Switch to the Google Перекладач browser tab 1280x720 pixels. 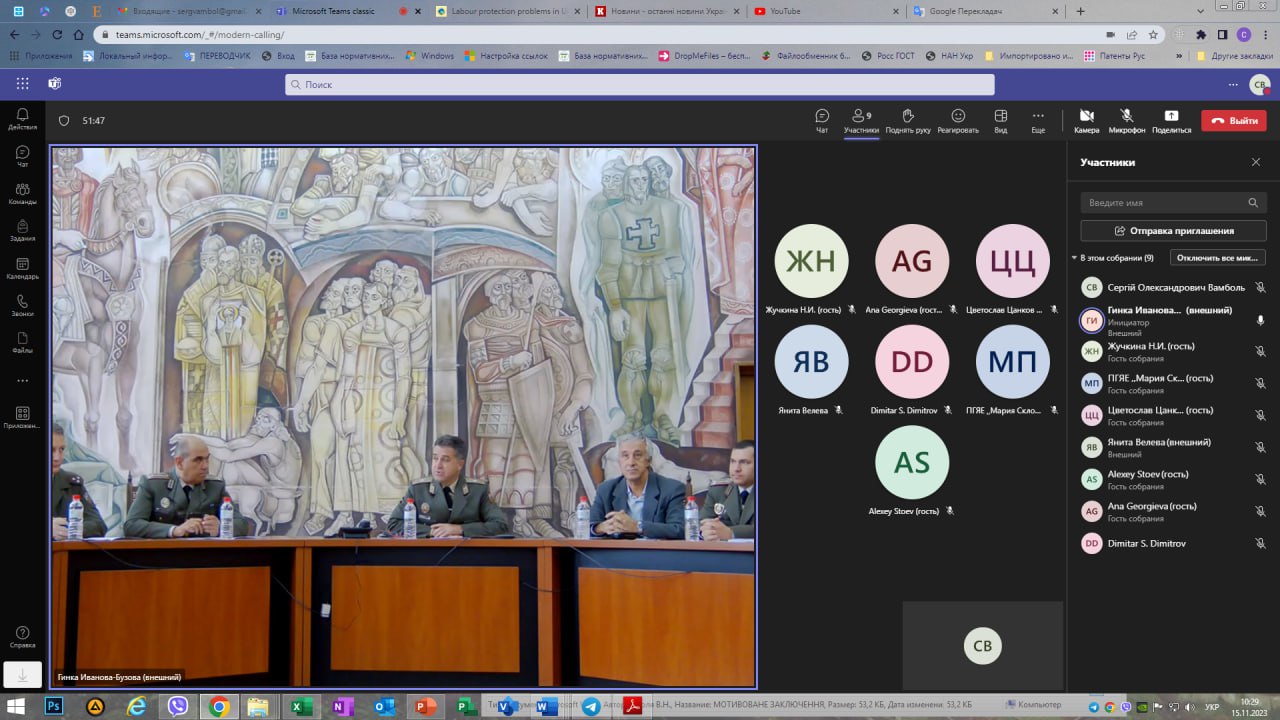(x=986, y=11)
